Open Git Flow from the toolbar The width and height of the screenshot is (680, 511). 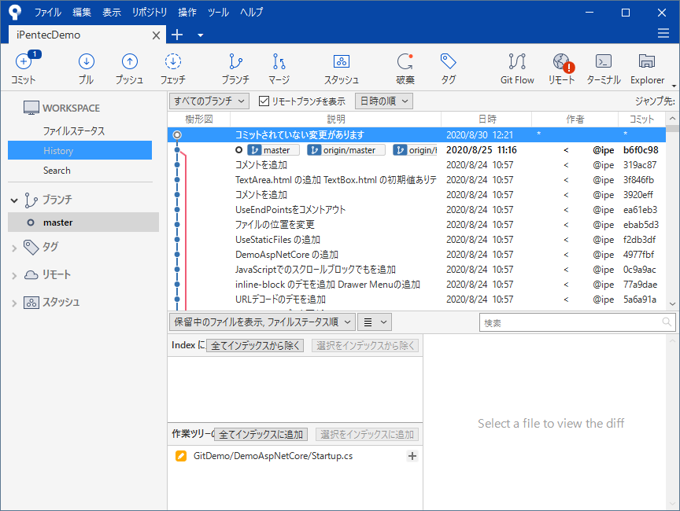517,68
